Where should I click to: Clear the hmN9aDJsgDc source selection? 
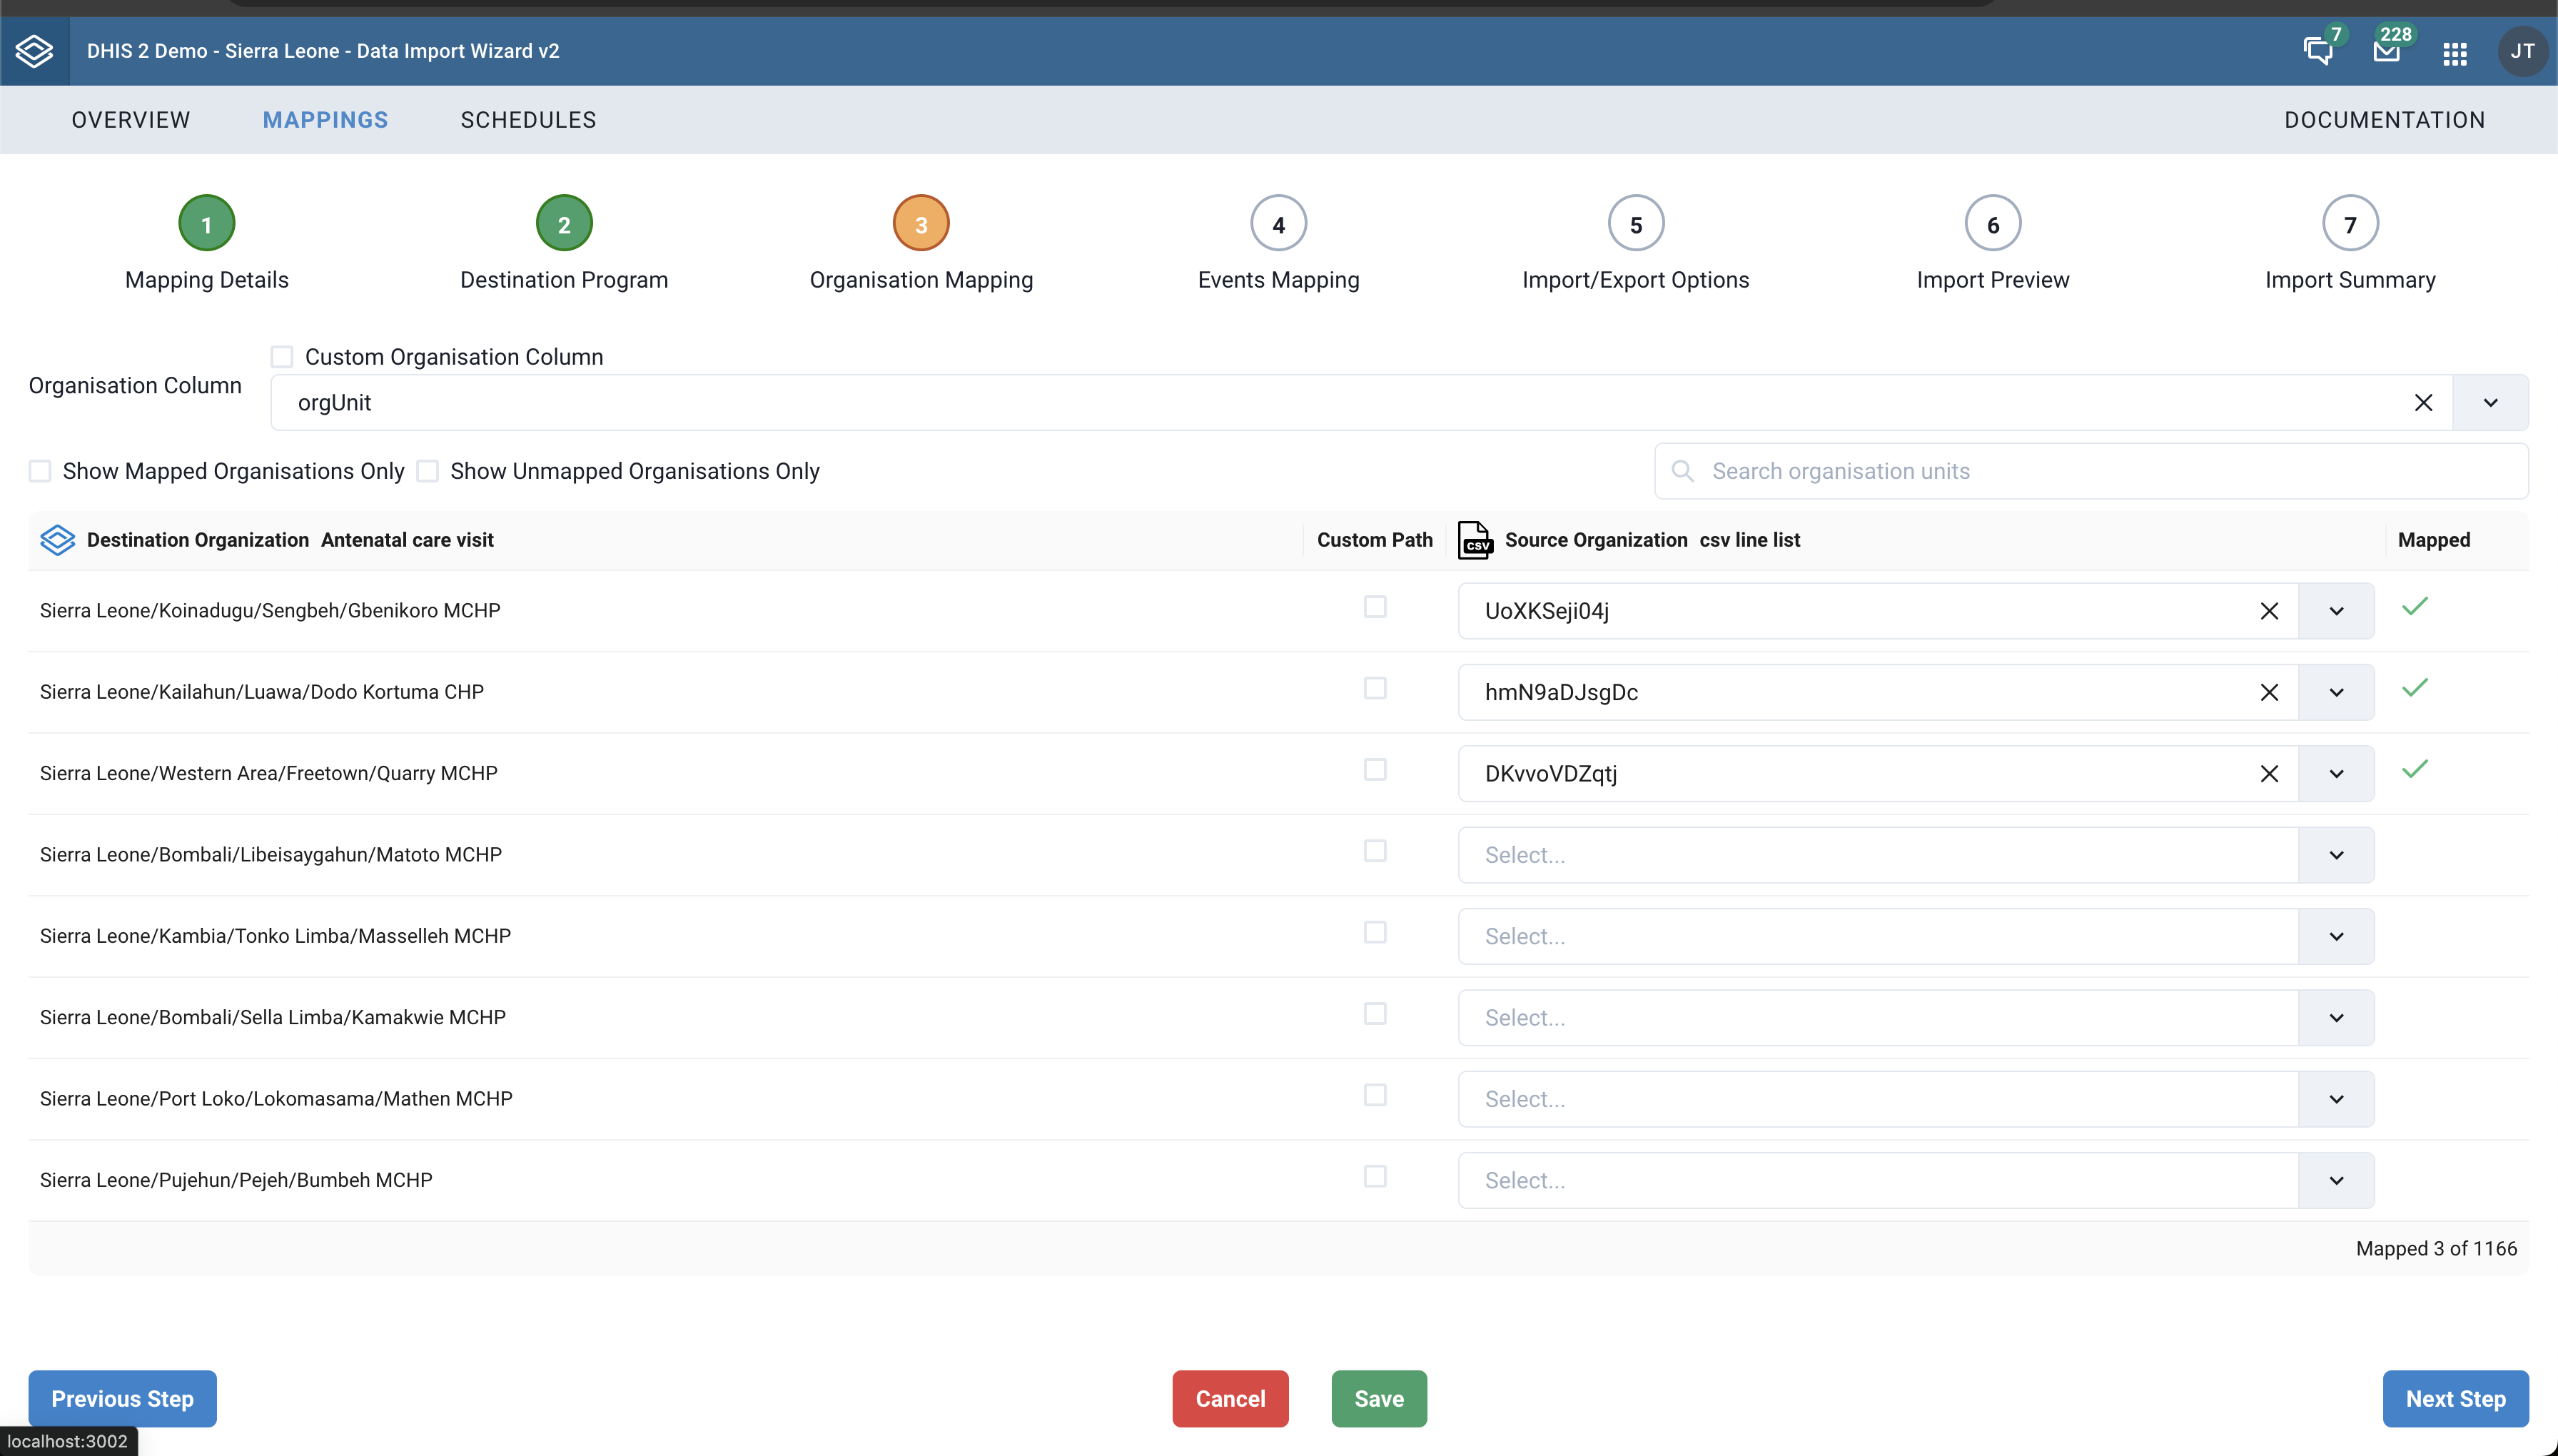2269,692
